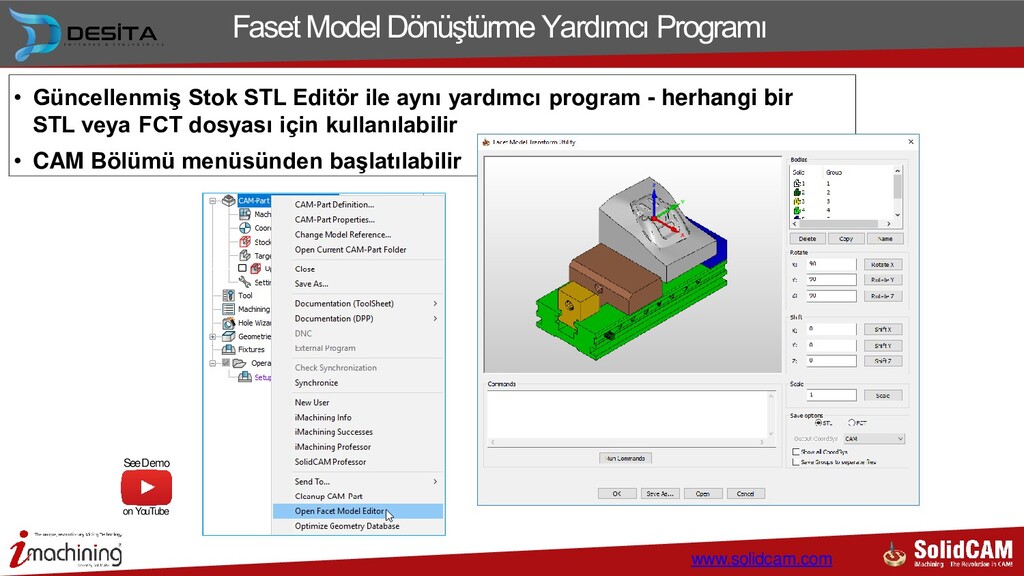Select solid body 1 icon in Bodies list
The width and height of the screenshot is (1024, 576).
797,184
